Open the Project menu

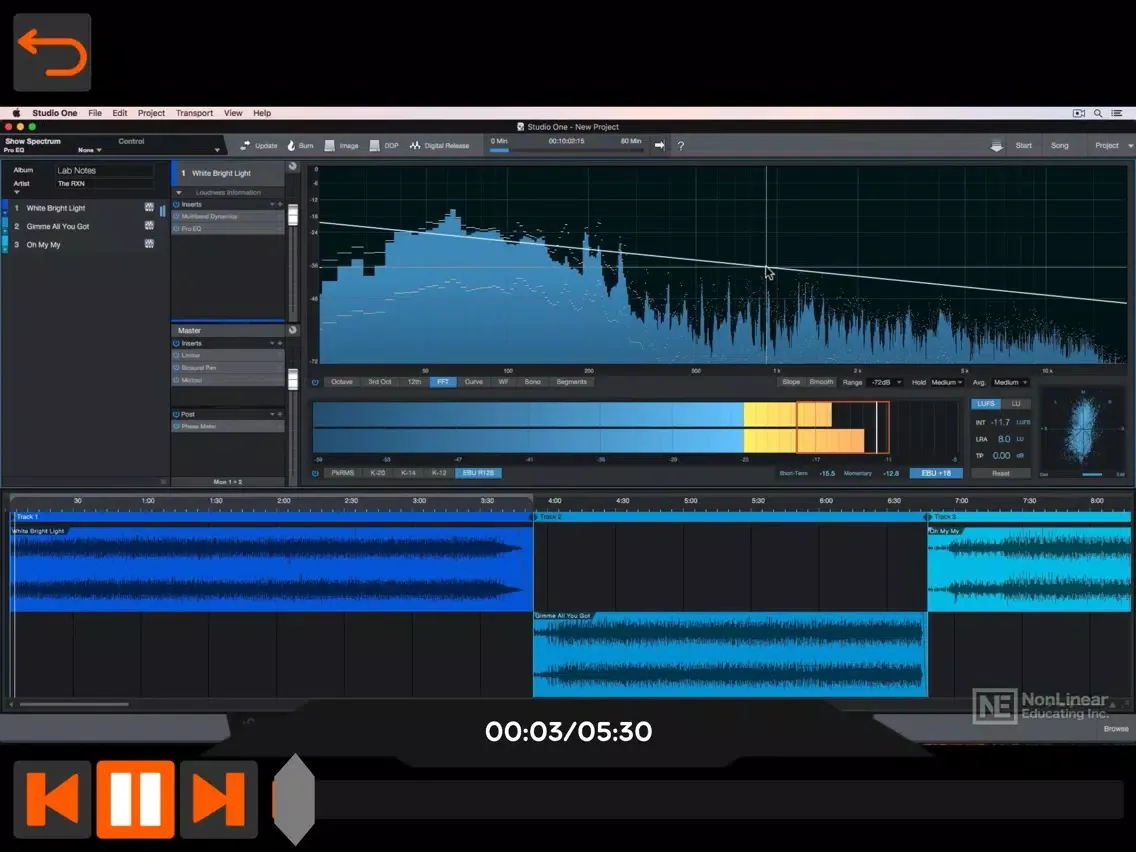coord(151,113)
